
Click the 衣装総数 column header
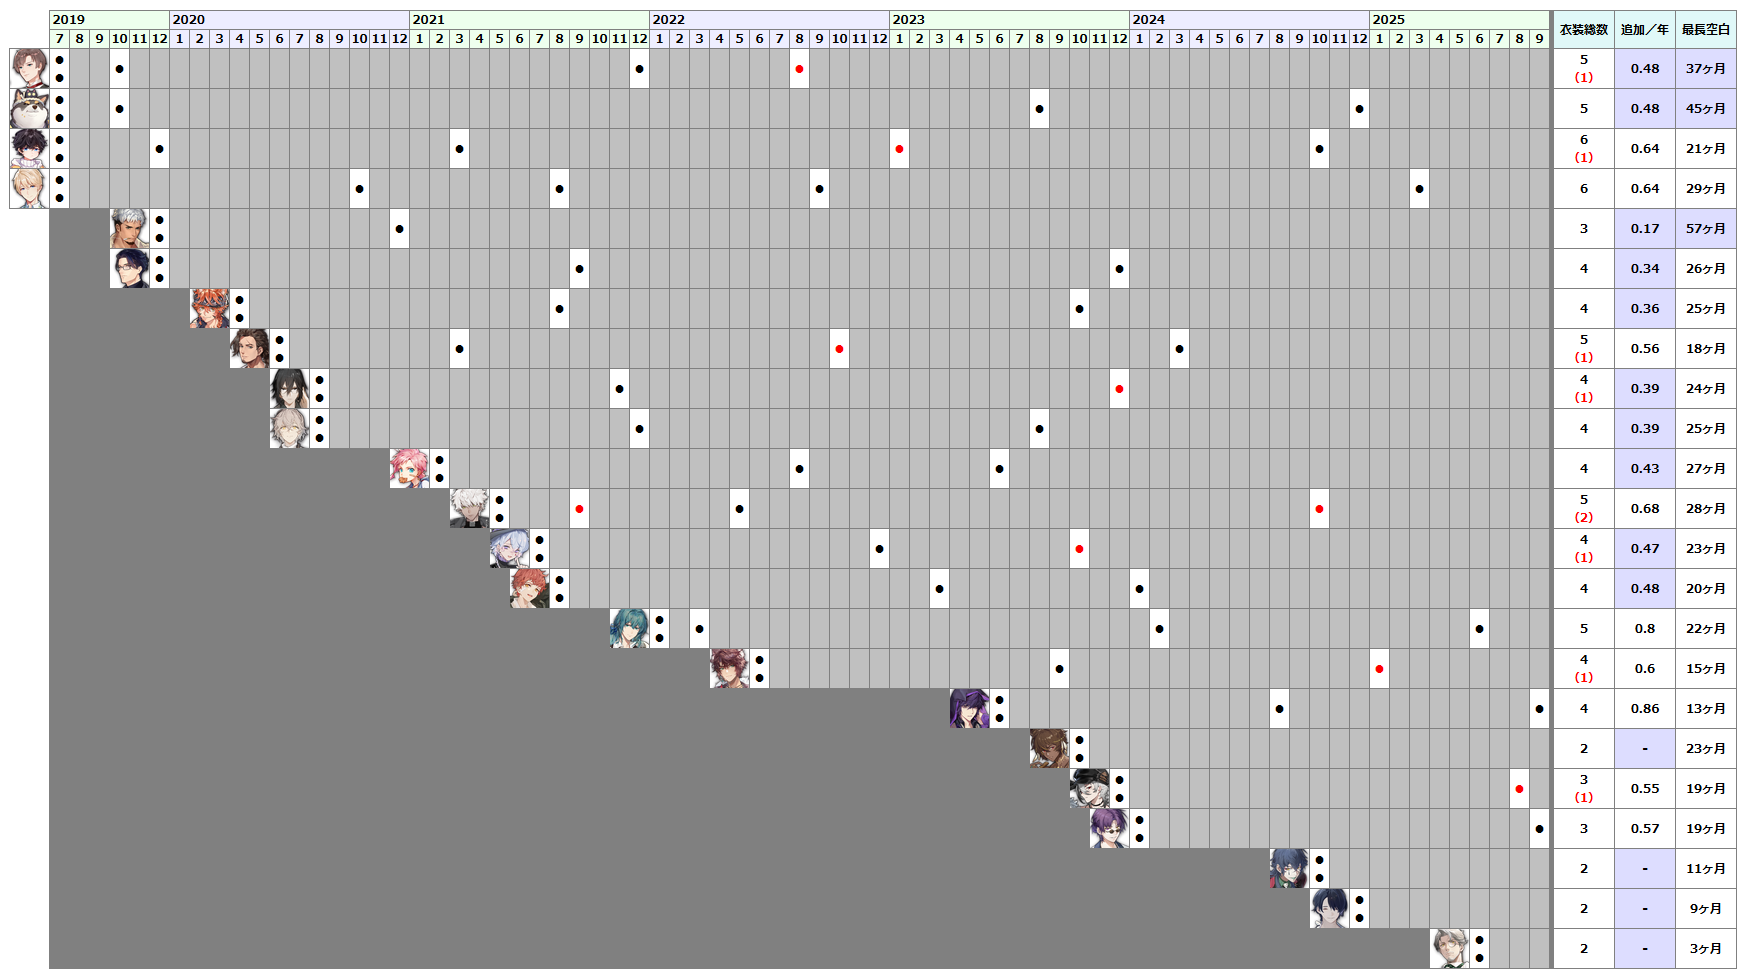1583,30
